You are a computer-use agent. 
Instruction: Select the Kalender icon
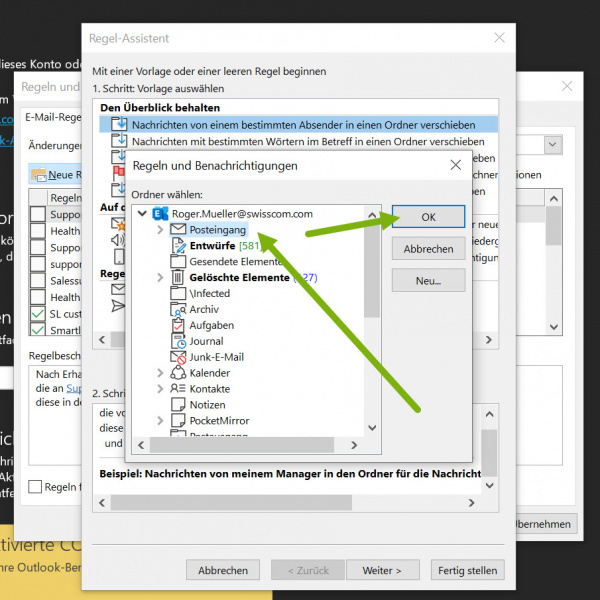click(x=178, y=372)
